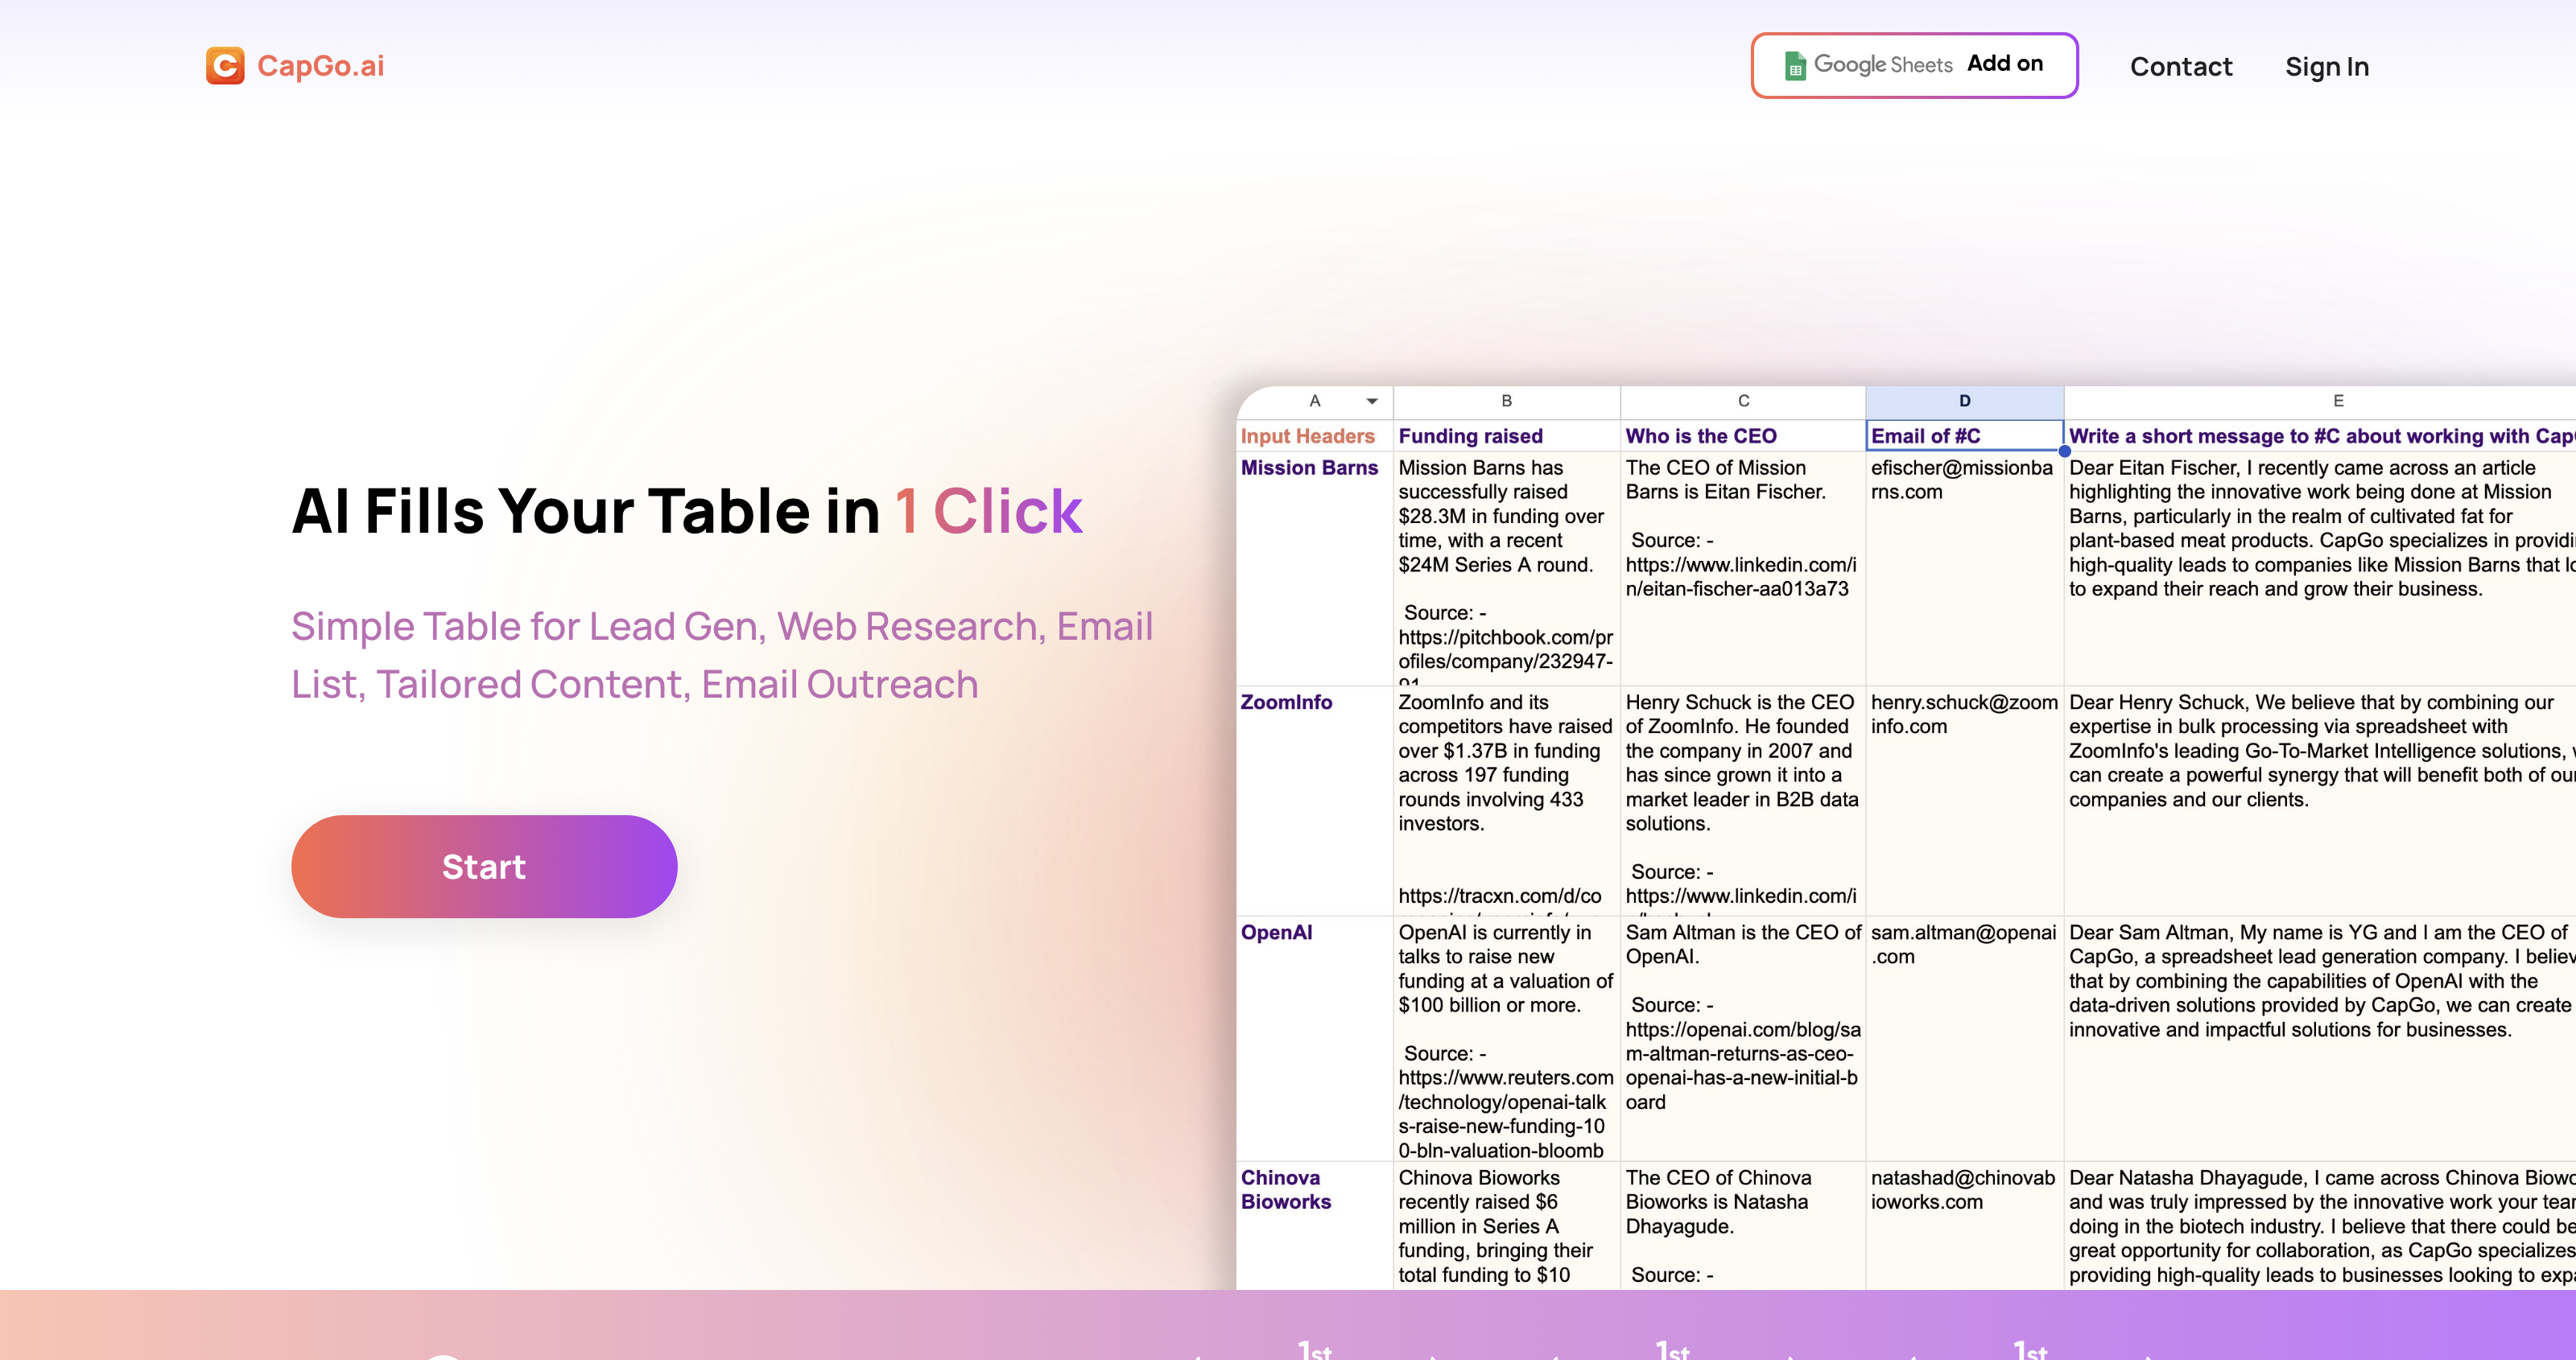Select the 'Who is the CEO' header cell
The image size is (2576, 1360).
(1743, 436)
